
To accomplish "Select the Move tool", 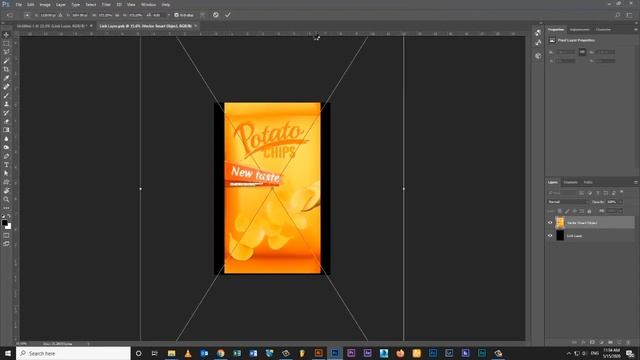I will 6,35.
